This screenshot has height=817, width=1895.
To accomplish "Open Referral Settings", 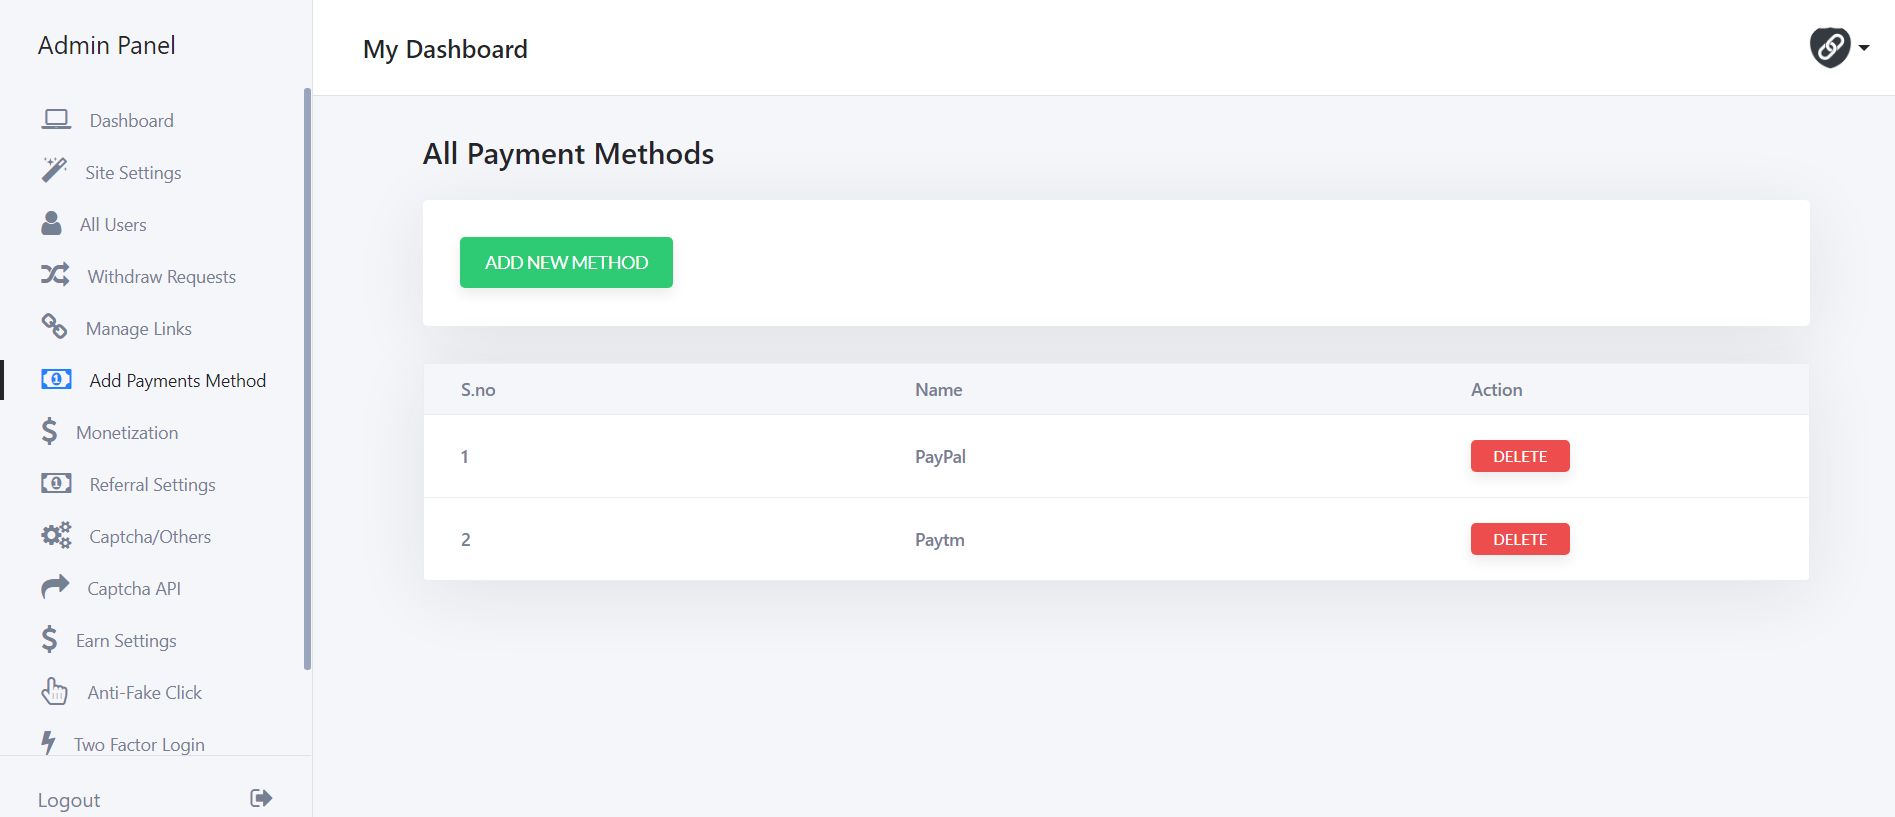I will coord(153,485).
